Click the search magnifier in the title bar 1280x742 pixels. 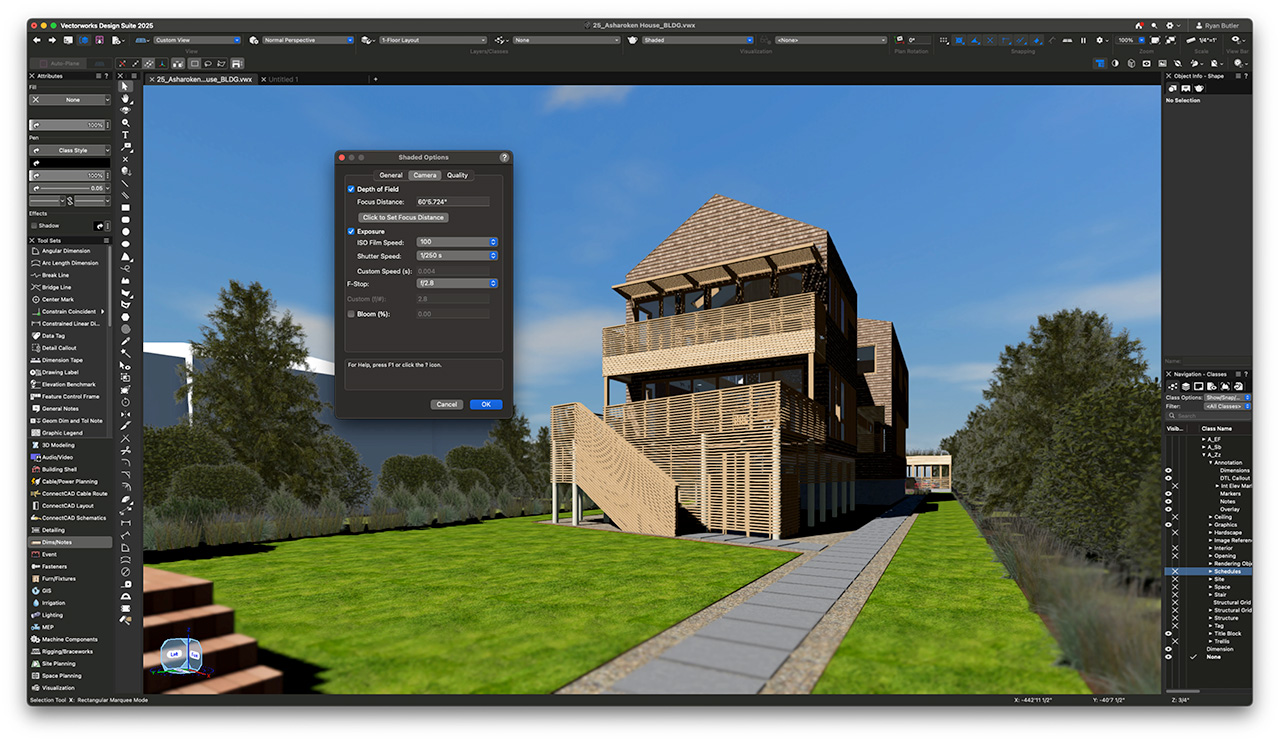[x=1153, y=25]
